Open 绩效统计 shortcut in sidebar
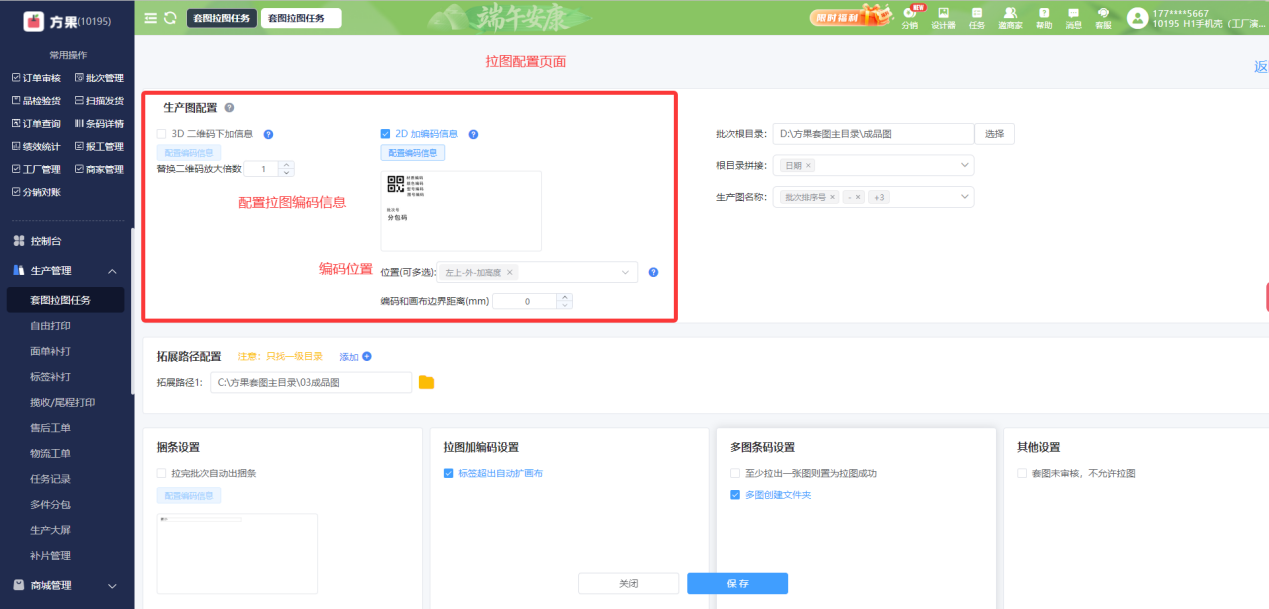The height and width of the screenshot is (609, 1269). [x=36, y=147]
